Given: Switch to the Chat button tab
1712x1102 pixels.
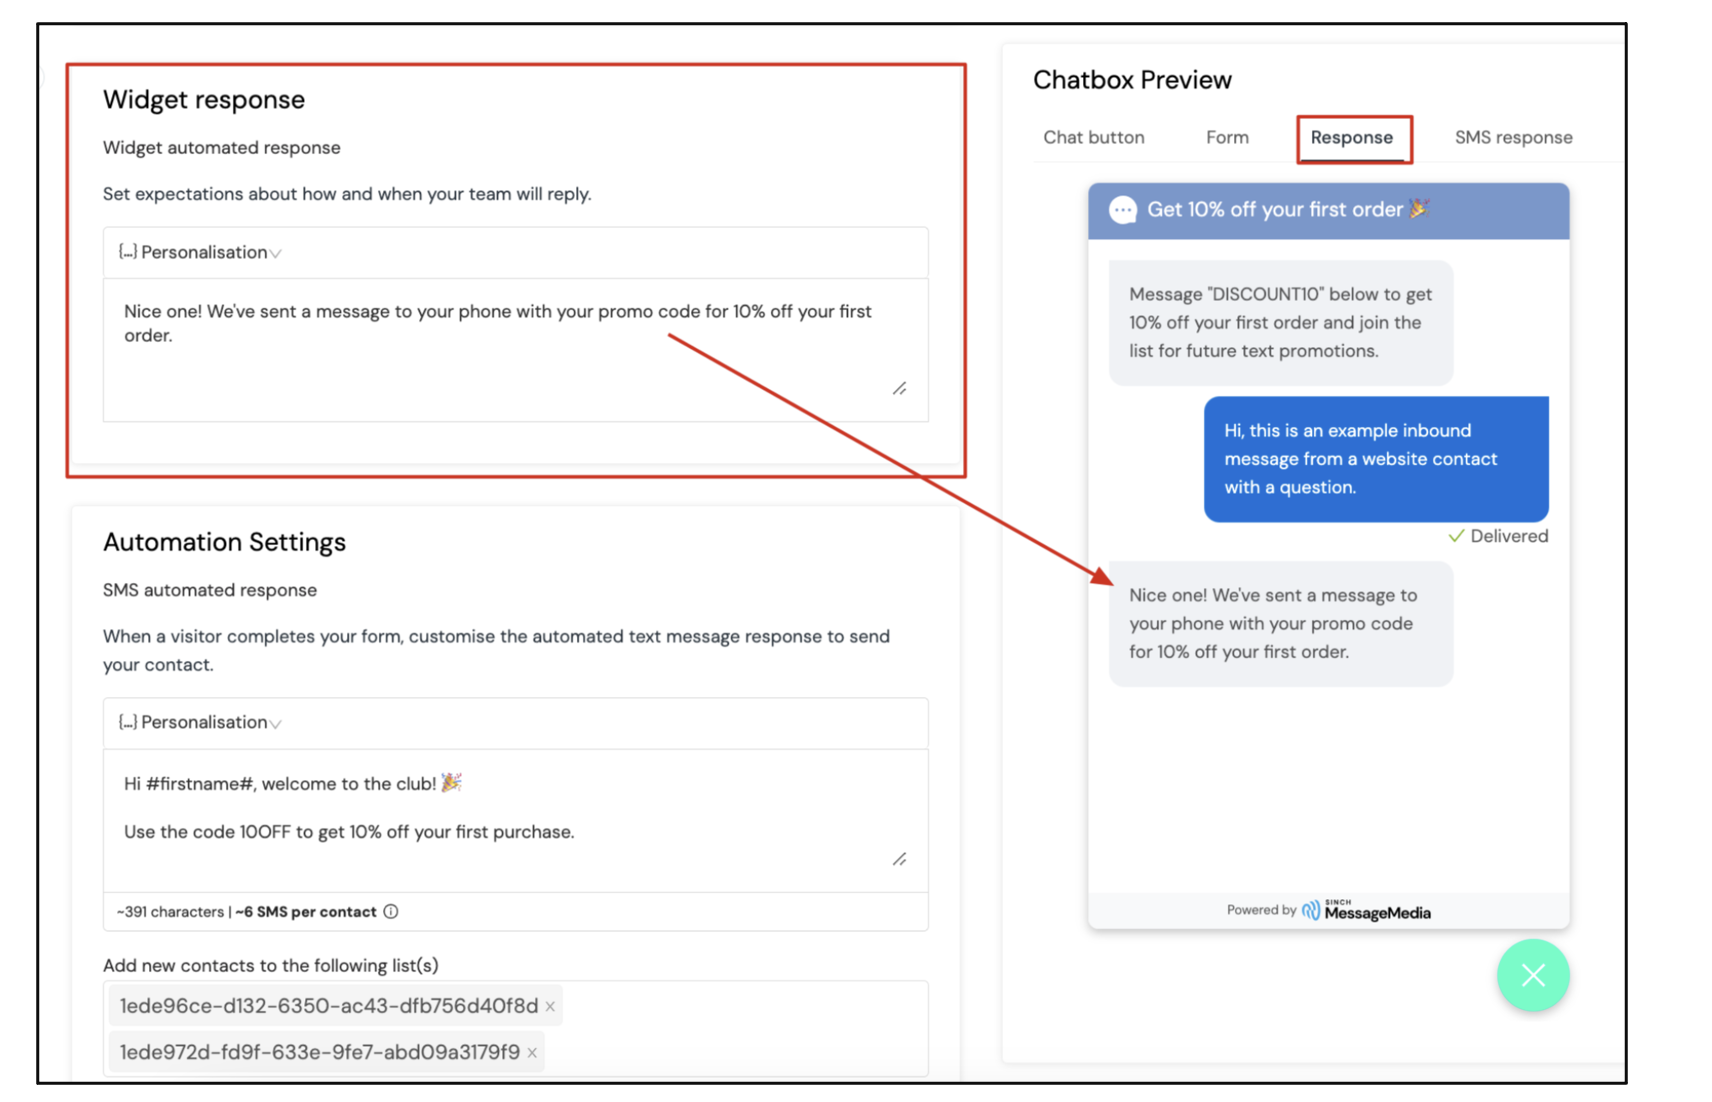Looking at the screenshot, I should point(1094,137).
